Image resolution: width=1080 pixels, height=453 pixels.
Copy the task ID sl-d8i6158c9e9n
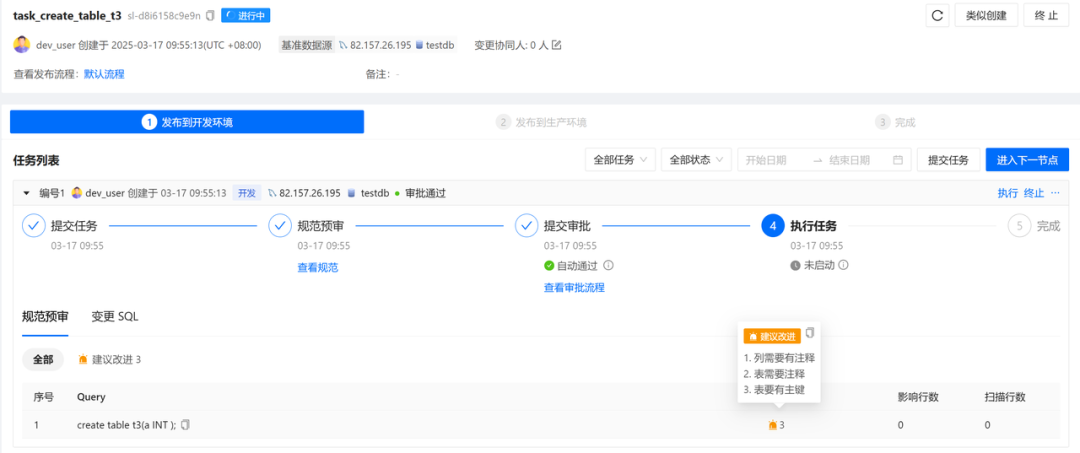(210, 16)
